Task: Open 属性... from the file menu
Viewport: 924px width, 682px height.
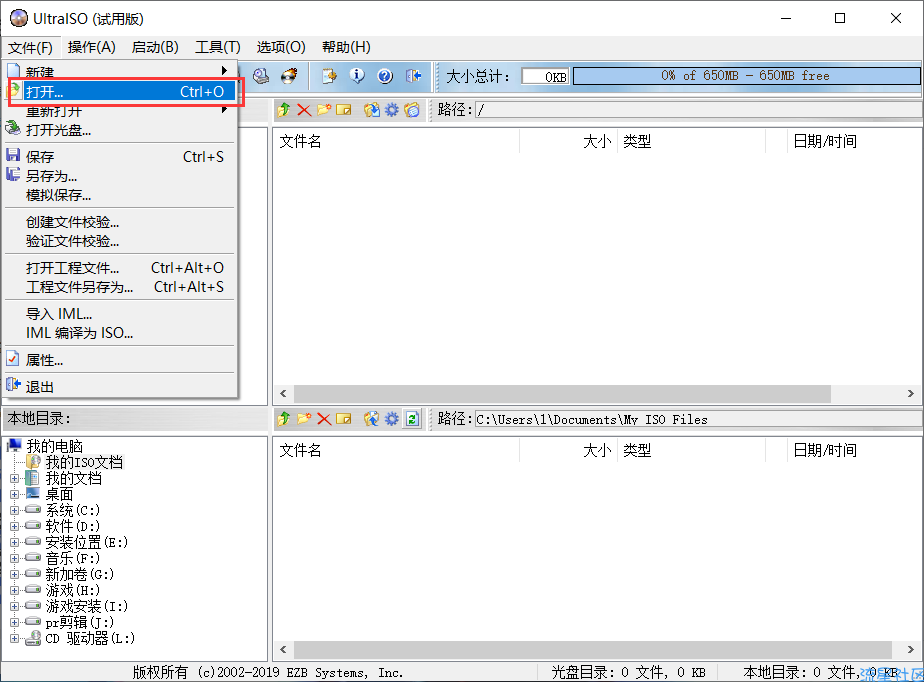Action: (121, 360)
